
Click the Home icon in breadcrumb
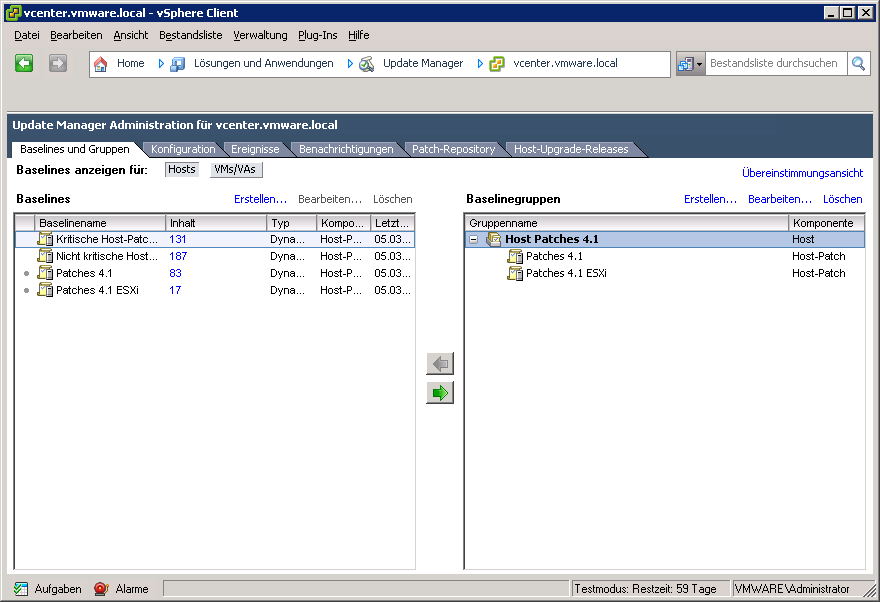tap(101, 64)
